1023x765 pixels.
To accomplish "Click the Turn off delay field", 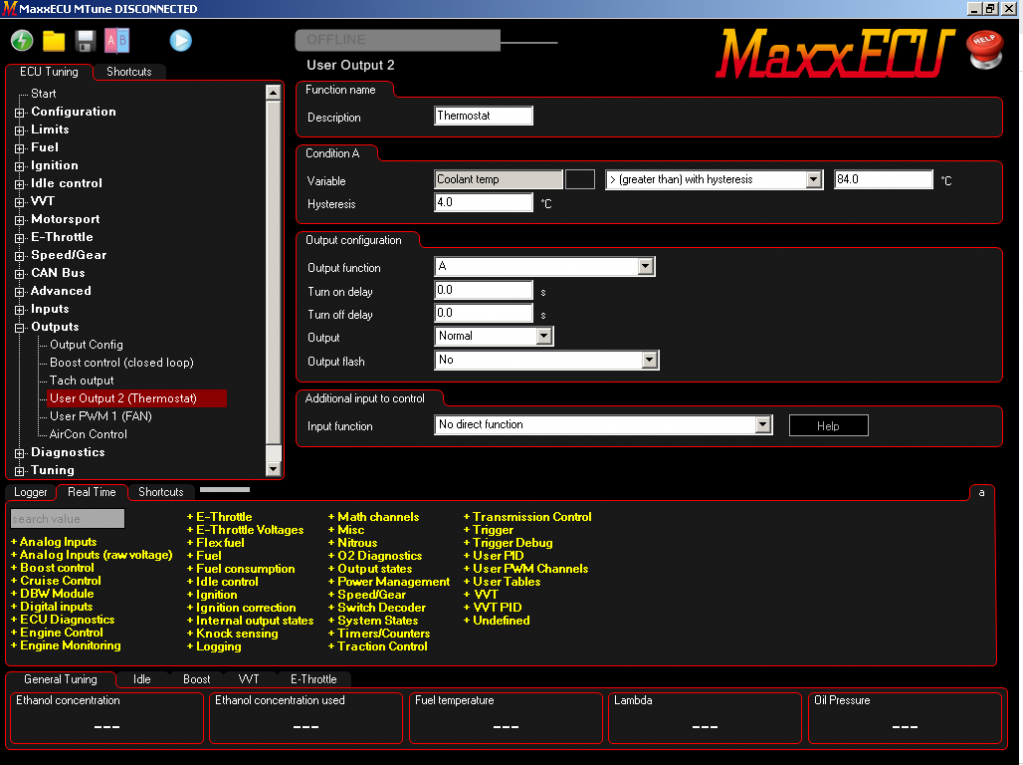I will [483, 313].
